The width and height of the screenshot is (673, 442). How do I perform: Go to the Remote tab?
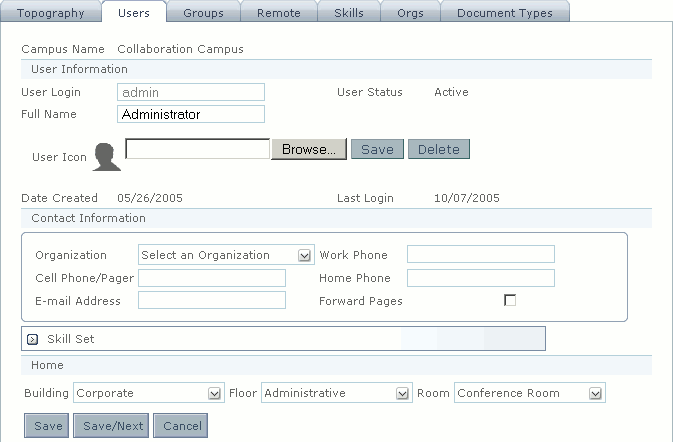coord(279,12)
